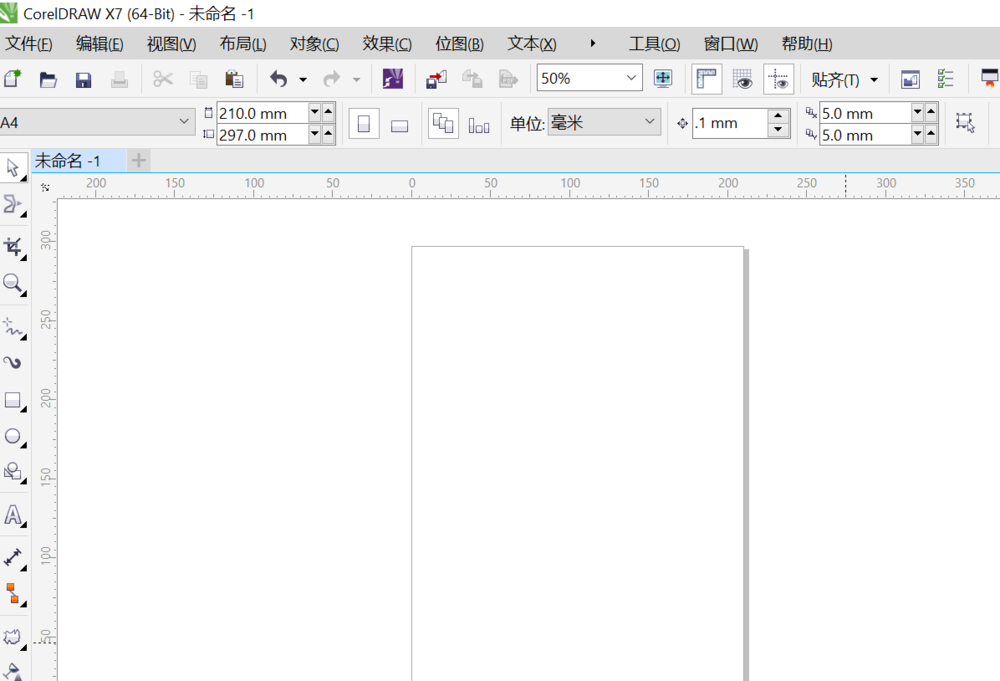The width and height of the screenshot is (1000, 681).
Task: Open the Welcome screen icon
Action: [x=910, y=80]
